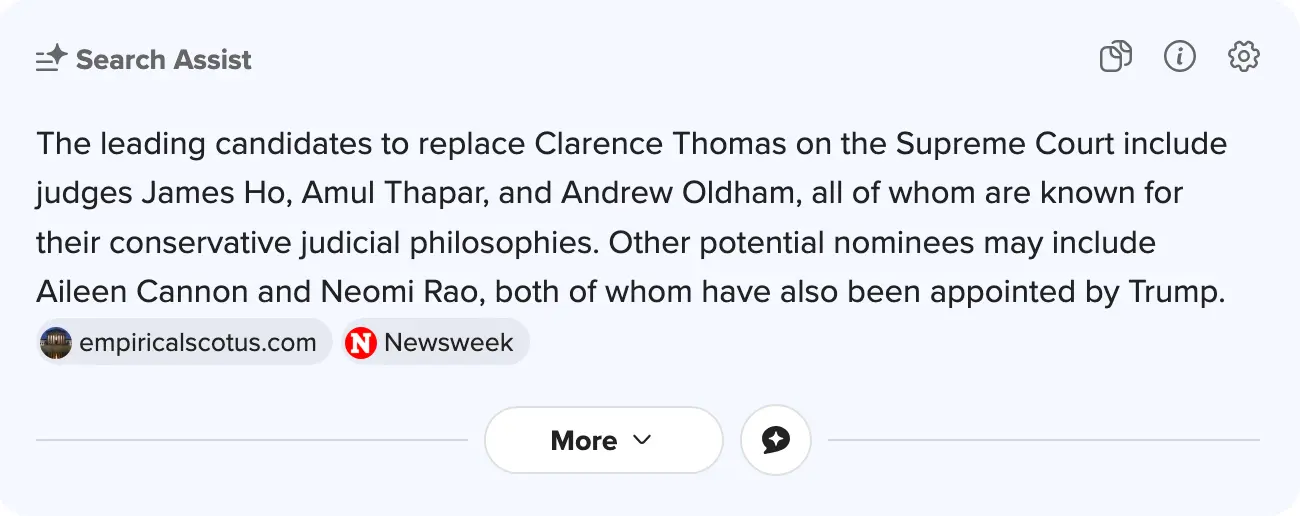Open the info icon details

click(x=1180, y=57)
